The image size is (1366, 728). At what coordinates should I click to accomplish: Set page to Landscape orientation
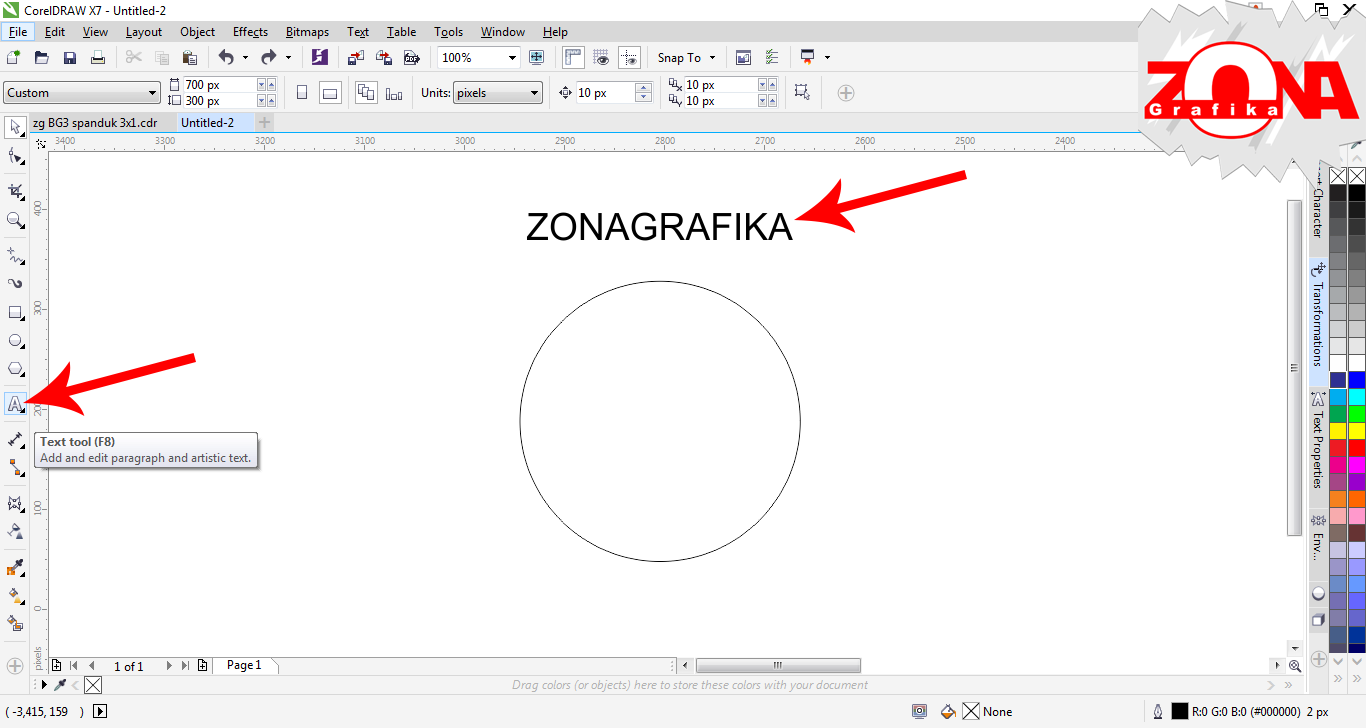coord(330,93)
